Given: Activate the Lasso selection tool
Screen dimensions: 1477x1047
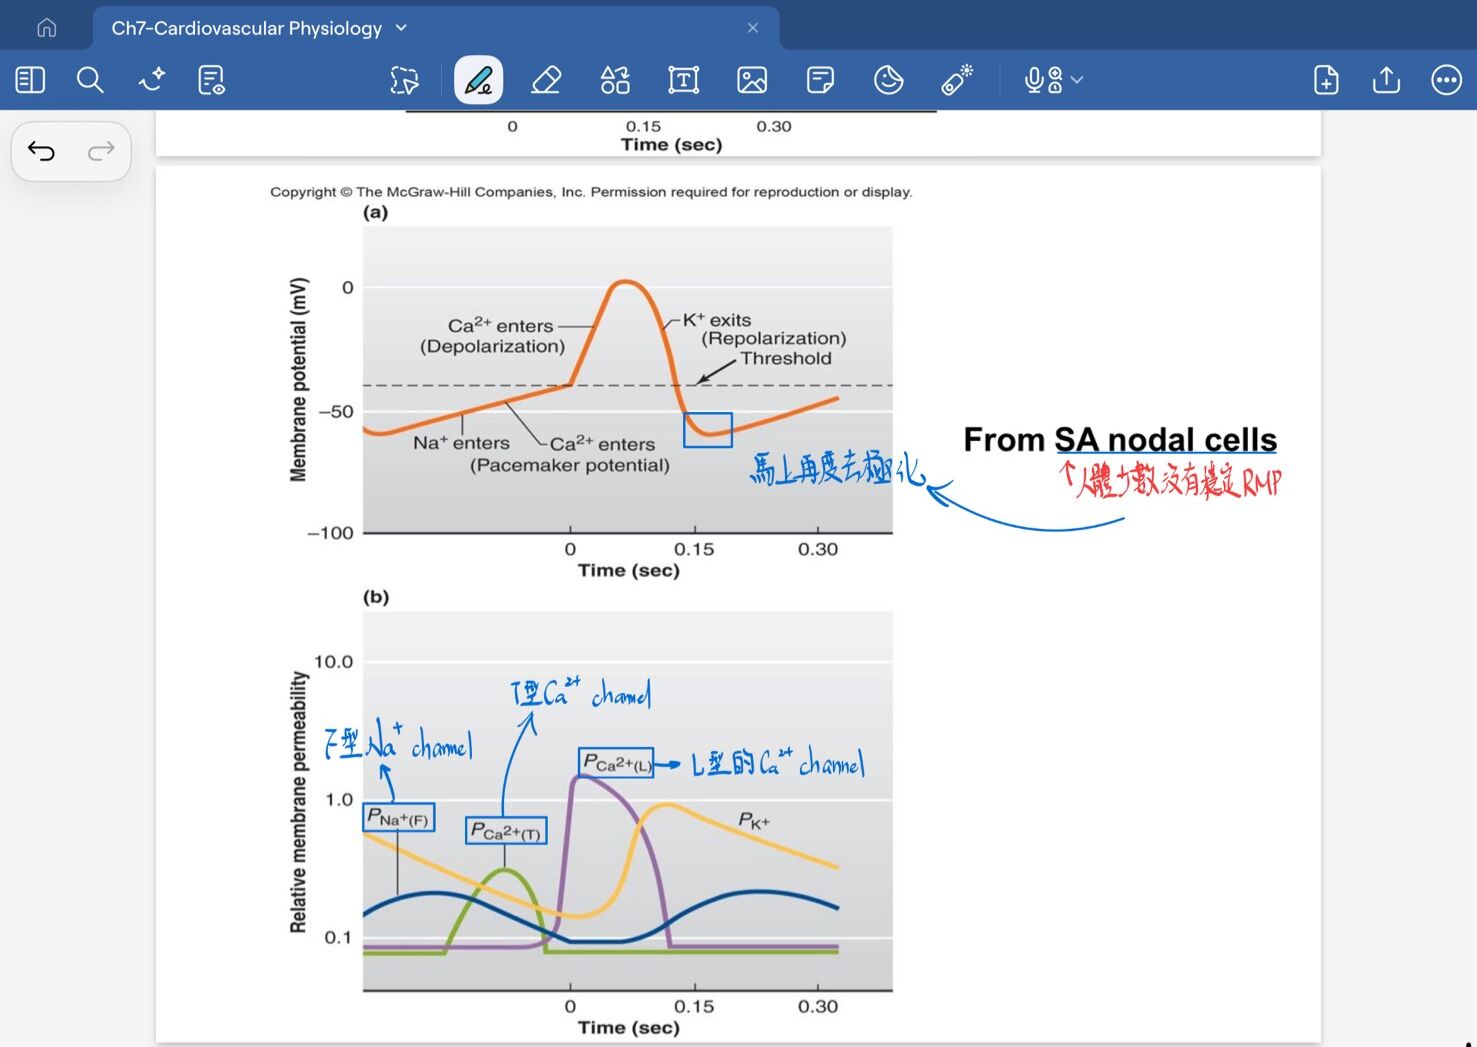Looking at the screenshot, I should pos(404,80).
